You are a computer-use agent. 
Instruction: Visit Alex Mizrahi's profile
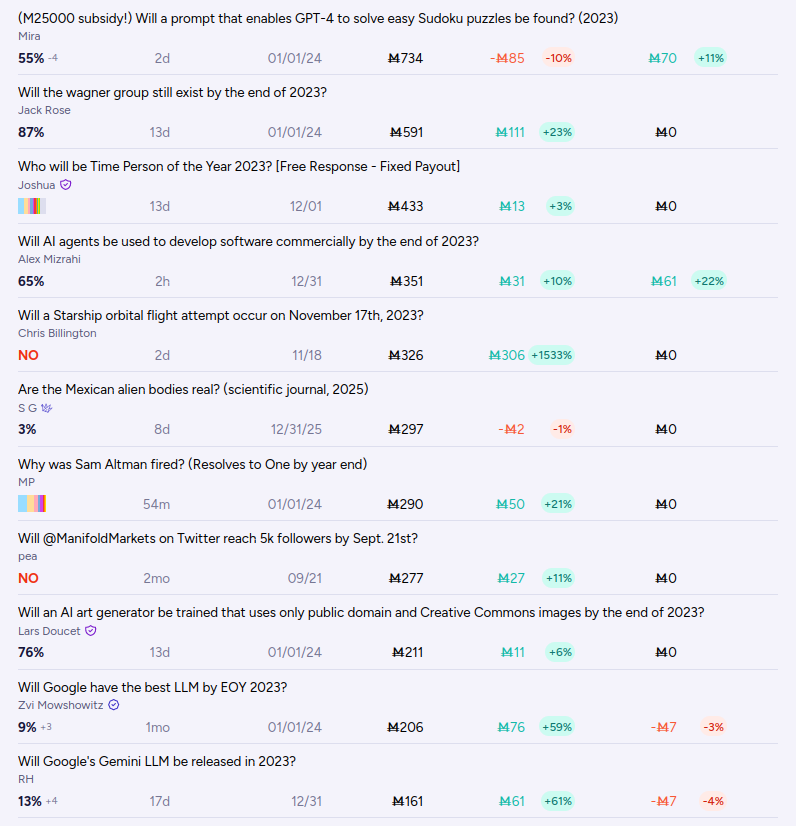[50, 259]
